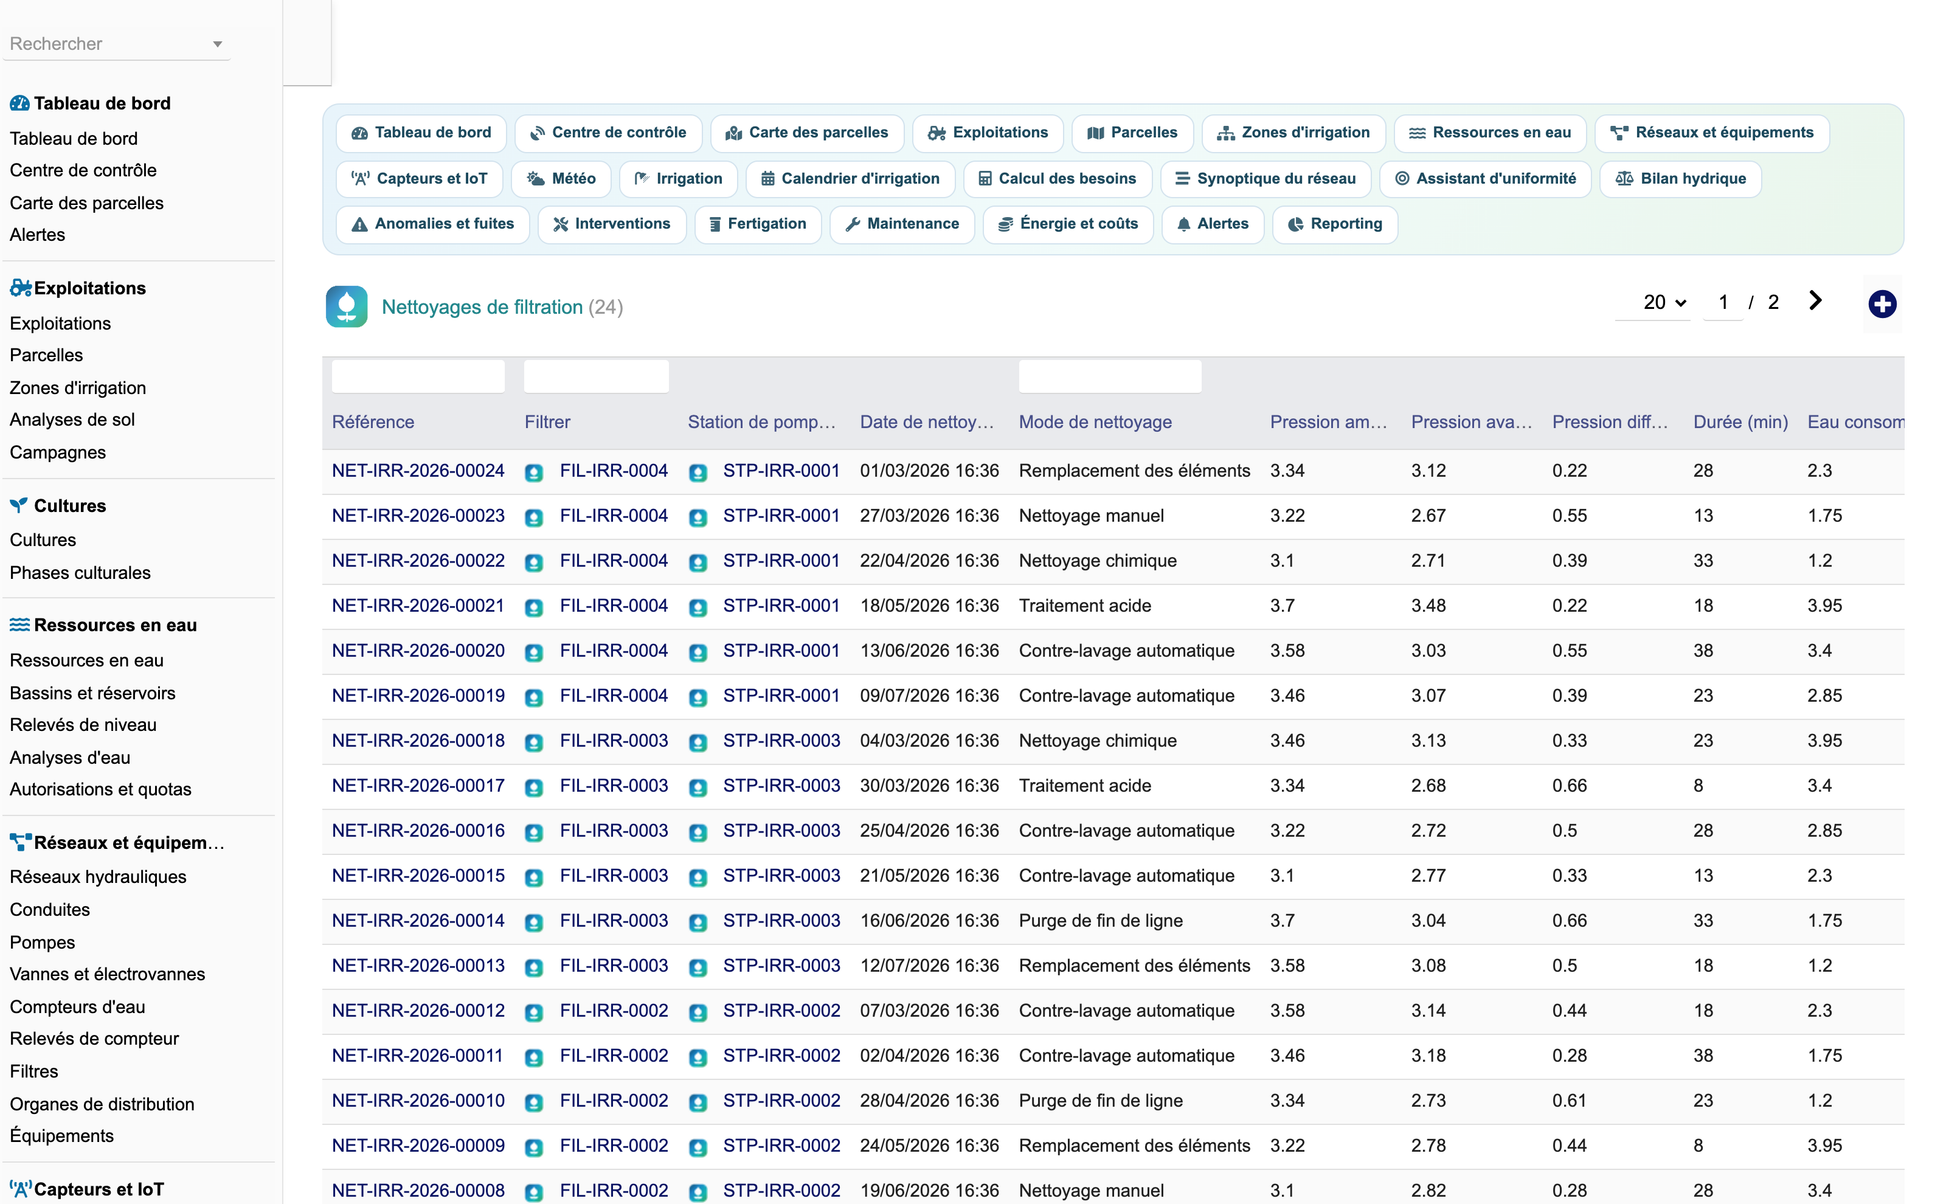1946x1204 pixels.
Task: Open record NET-IRR-2026-00012
Action: [x=418, y=1011]
